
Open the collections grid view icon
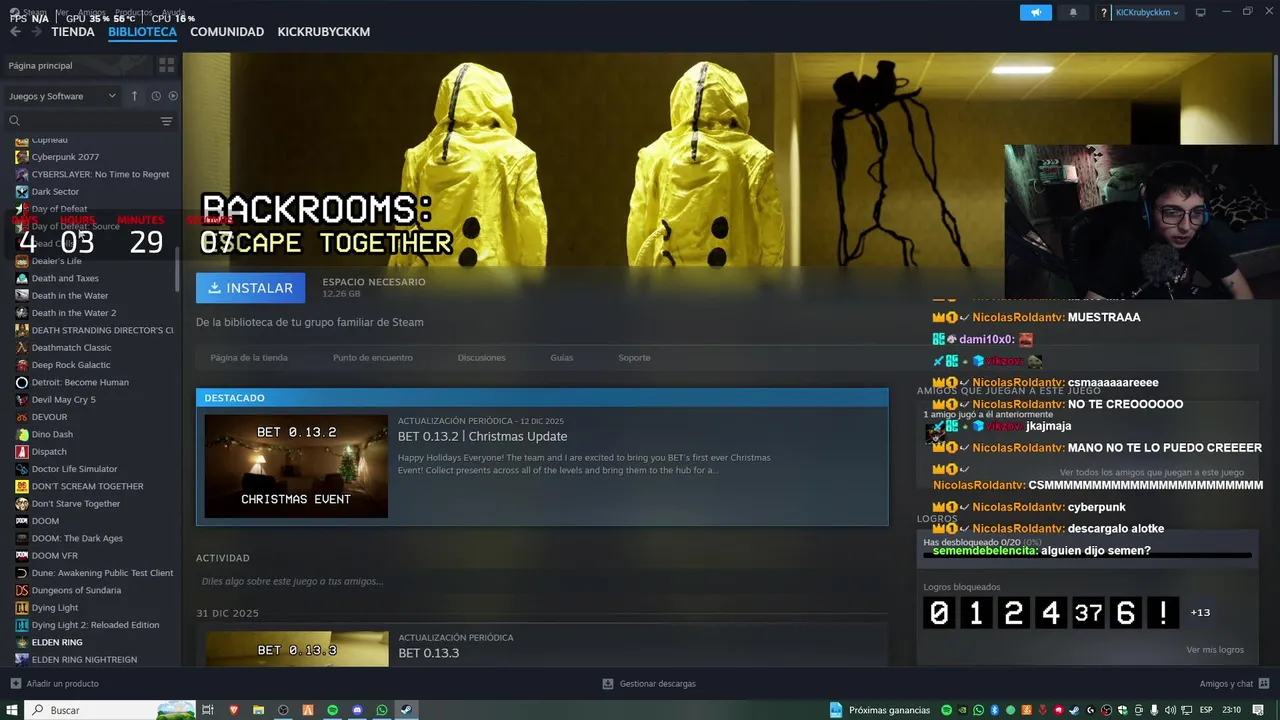[x=166, y=65]
